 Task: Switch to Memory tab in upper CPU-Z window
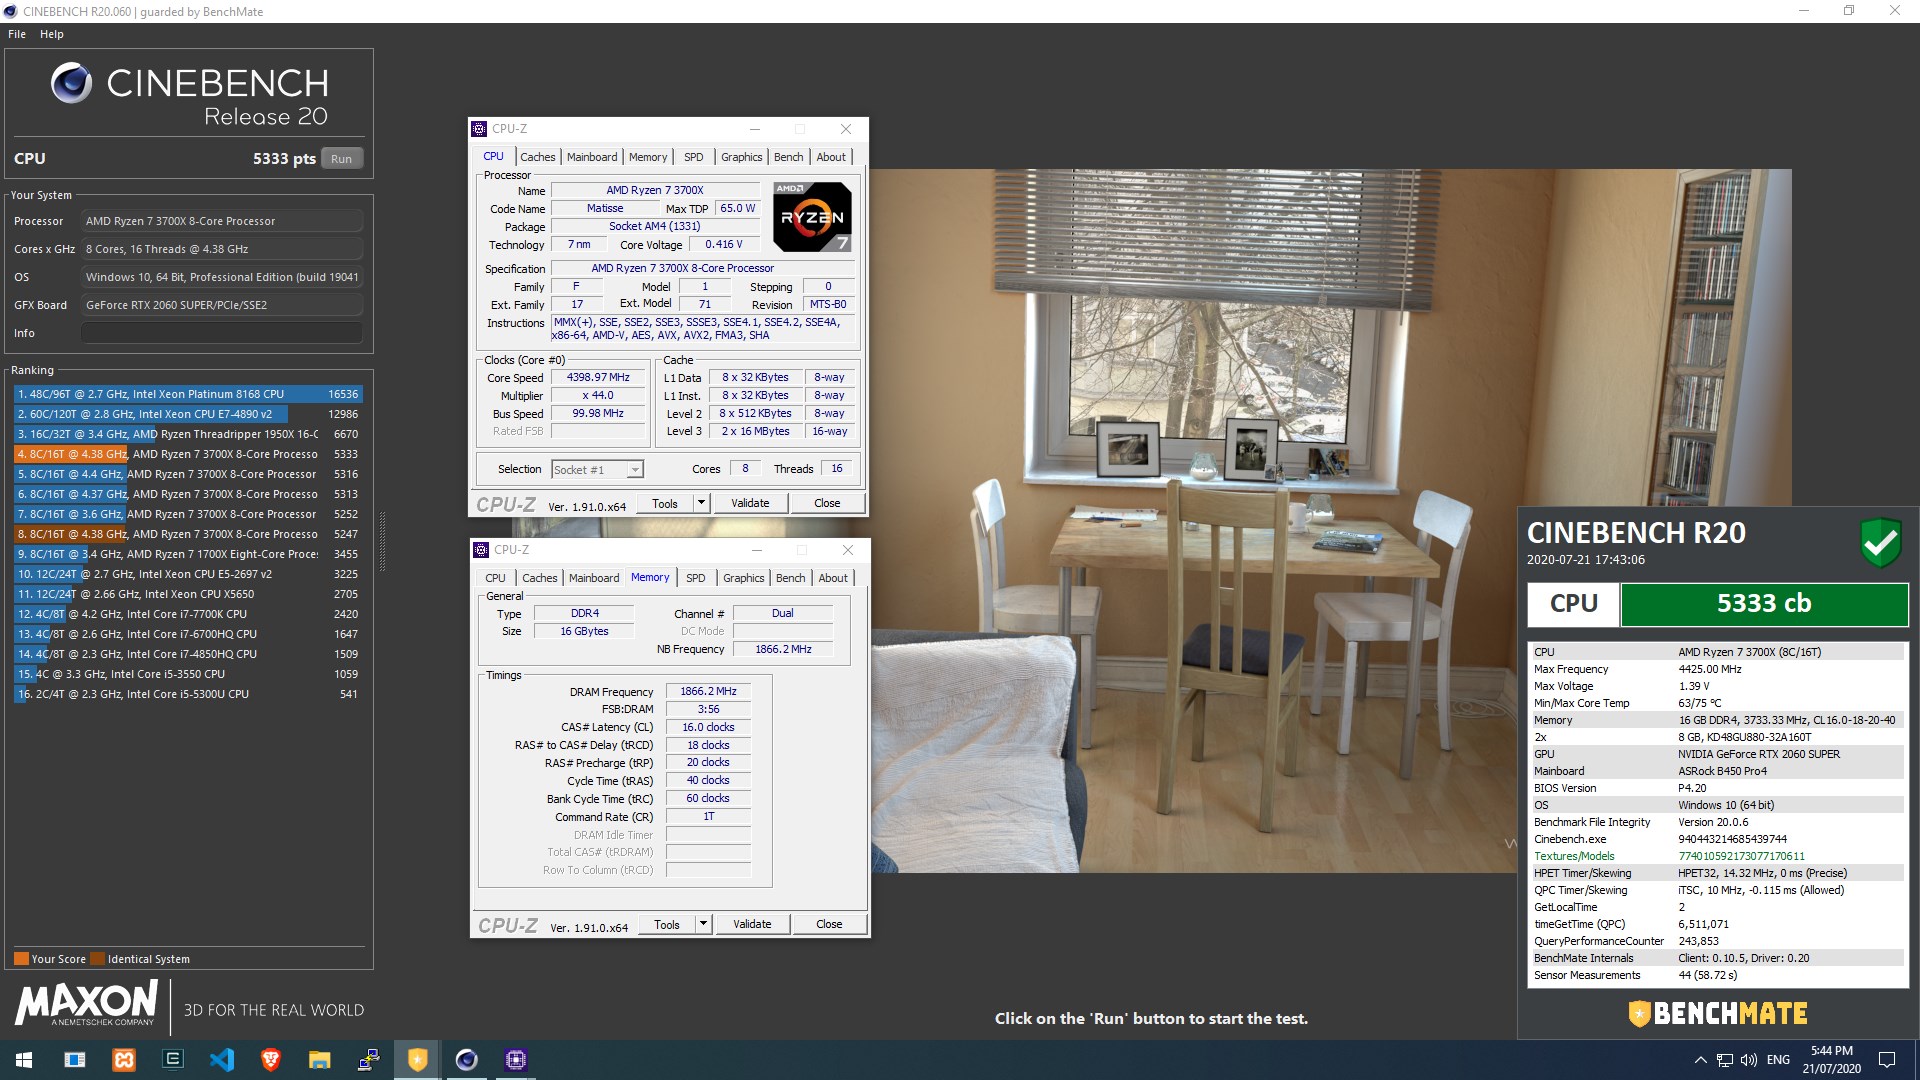pyautogui.click(x=648, y=157)
